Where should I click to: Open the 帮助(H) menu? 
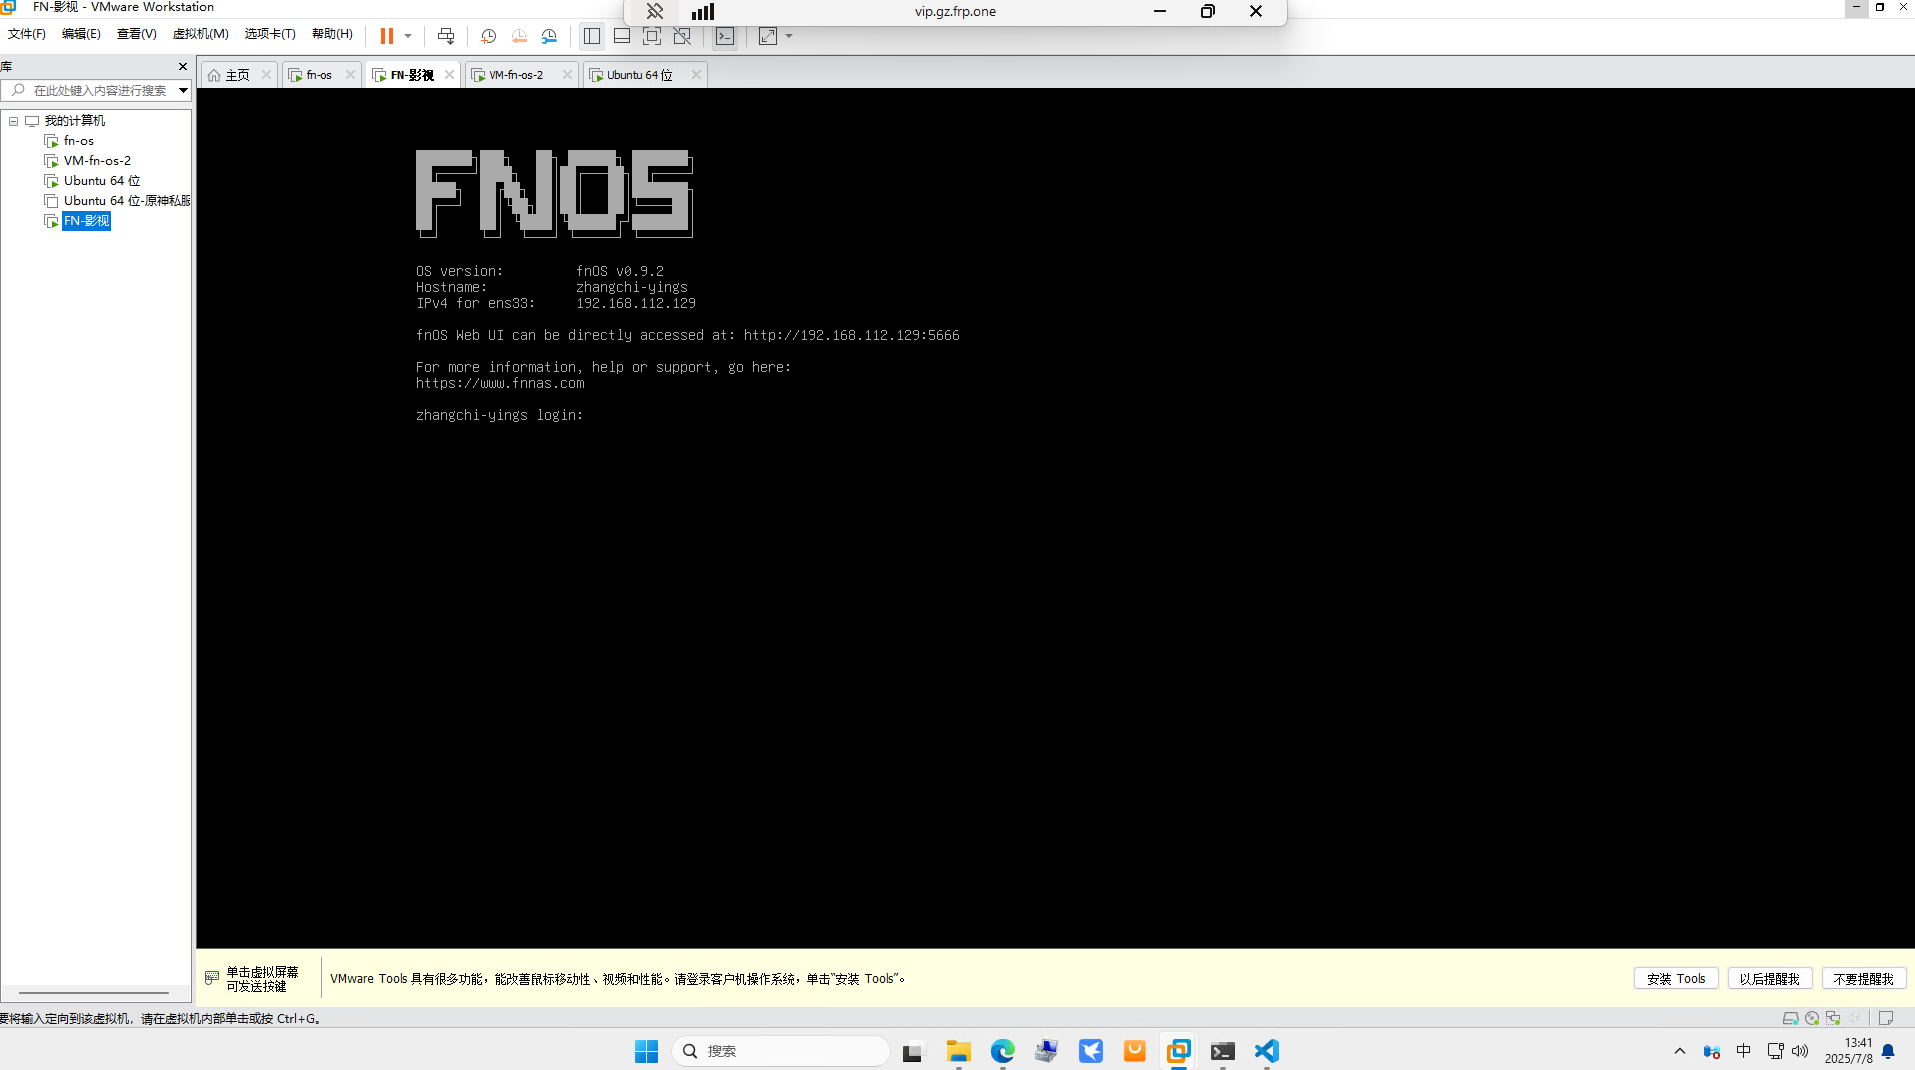[x=332, y=34]
